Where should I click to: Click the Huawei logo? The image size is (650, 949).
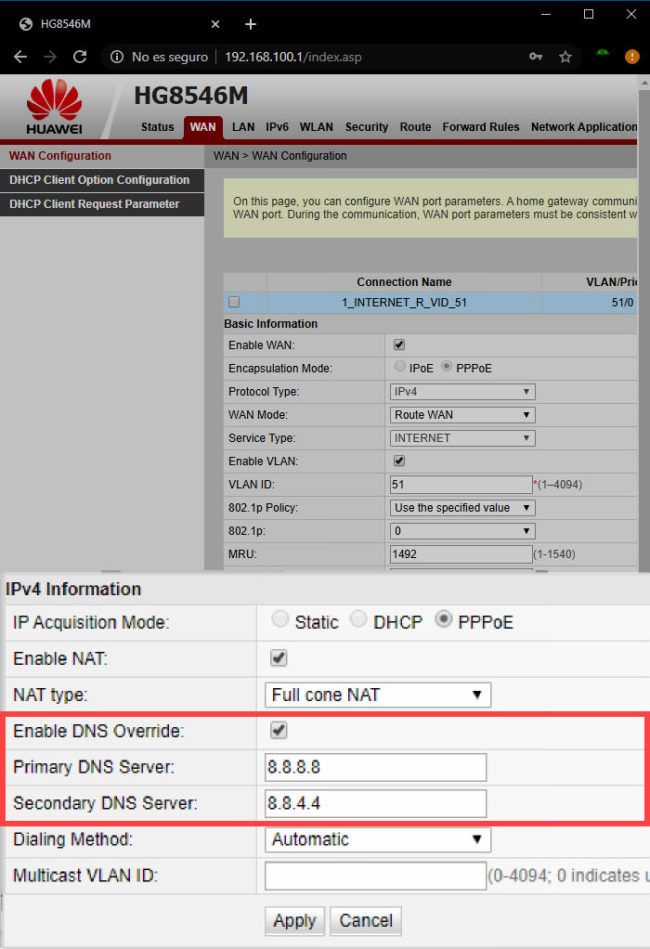pyautogui.click(x=54, y=107)
